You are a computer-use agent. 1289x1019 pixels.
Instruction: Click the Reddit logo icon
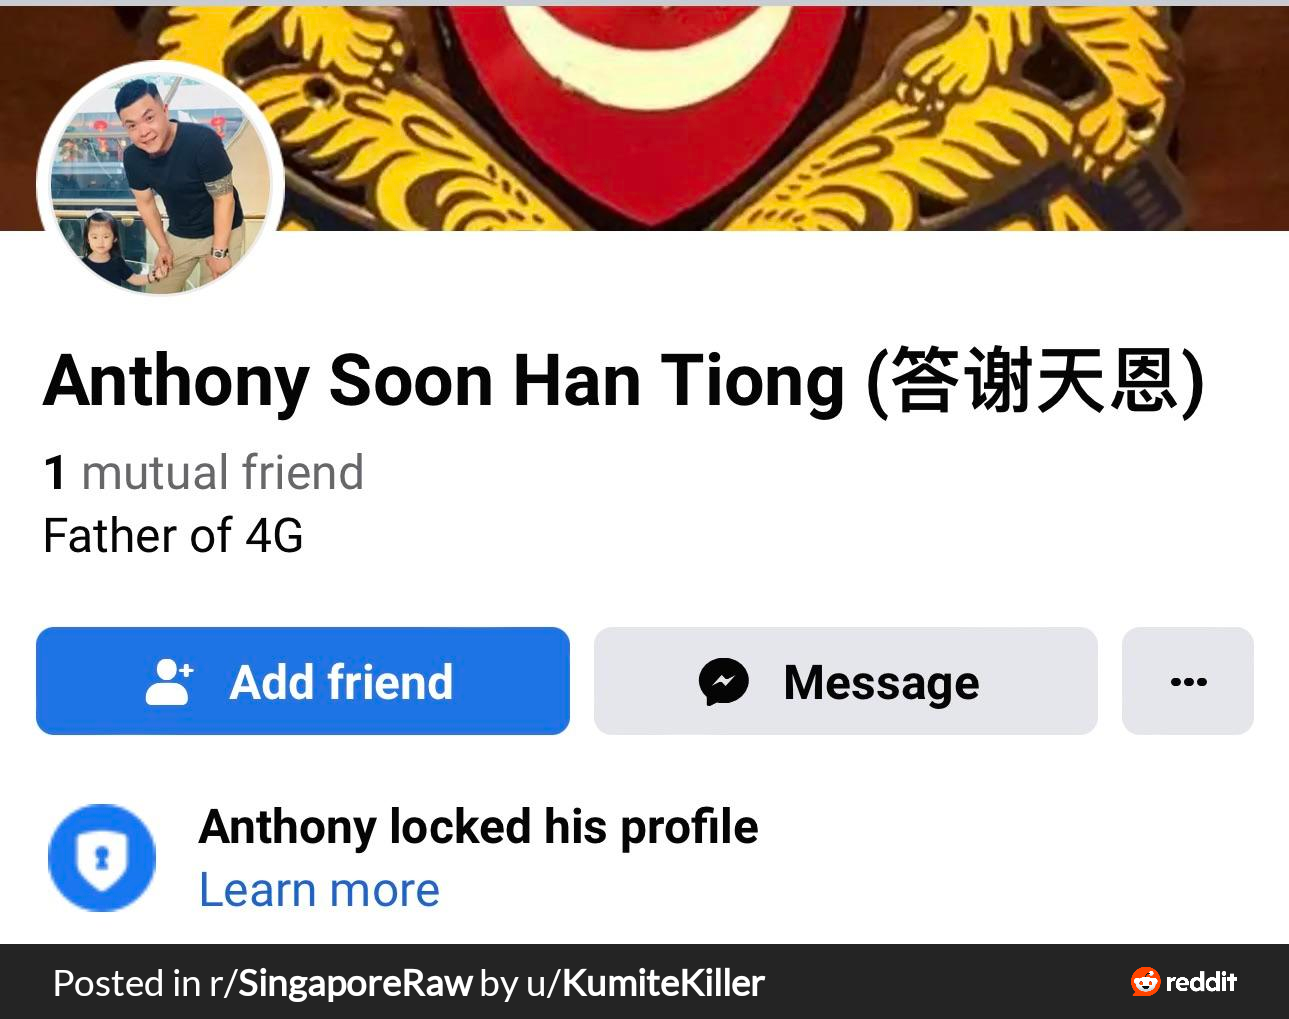click(1145, 982)
